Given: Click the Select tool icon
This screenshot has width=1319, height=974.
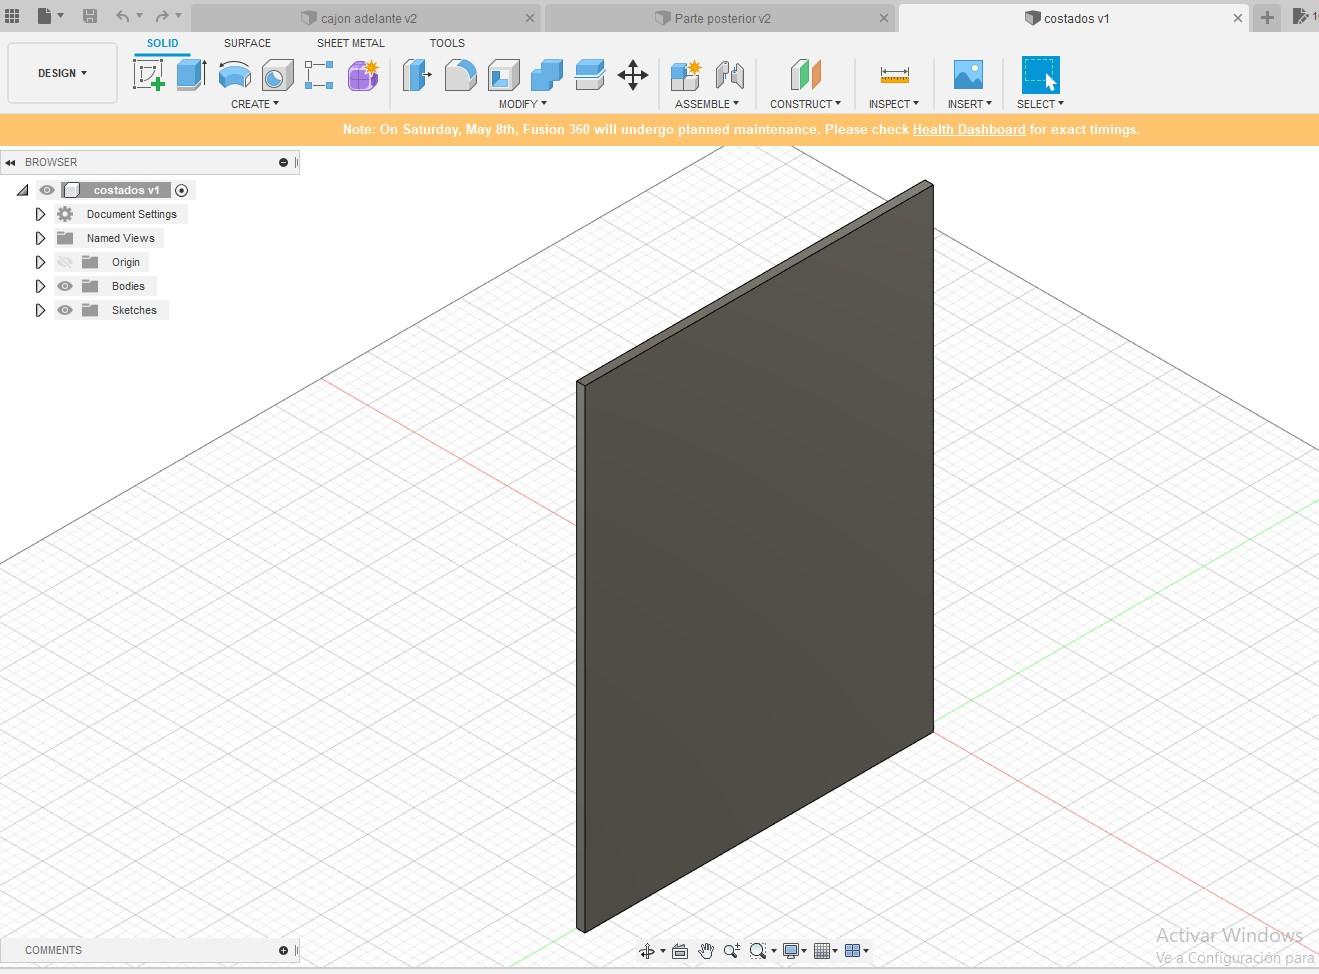Looking at the screenshot, I should coord(1040,75).
